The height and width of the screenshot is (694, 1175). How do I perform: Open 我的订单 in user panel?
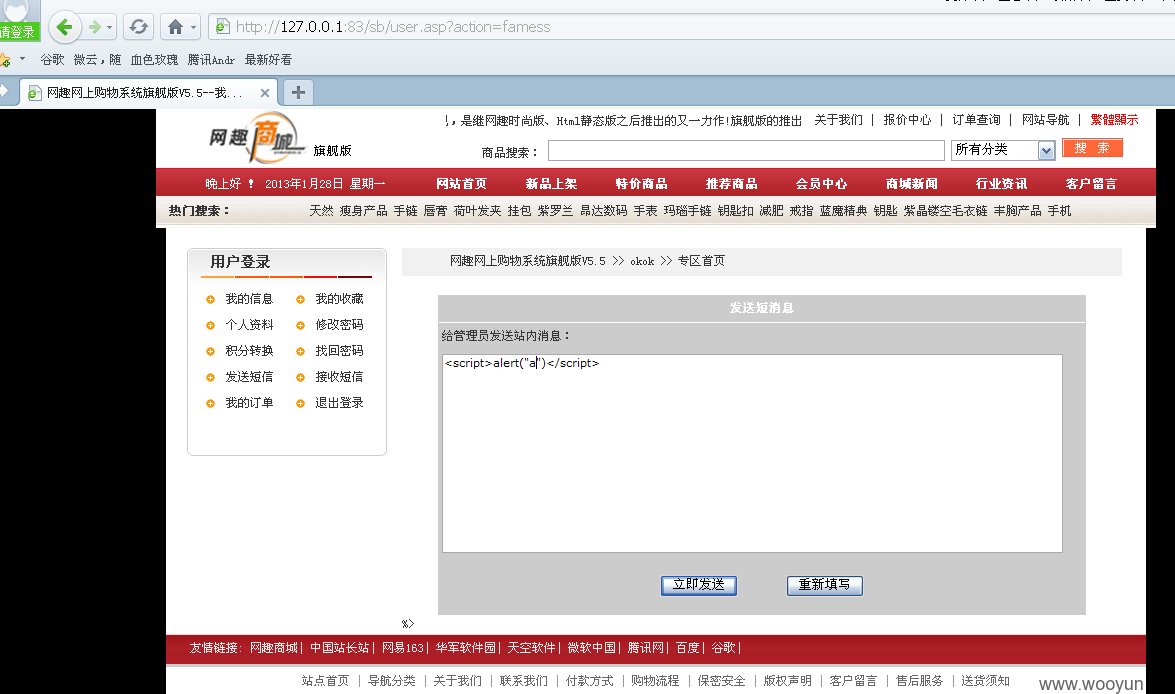pos(249,402)
